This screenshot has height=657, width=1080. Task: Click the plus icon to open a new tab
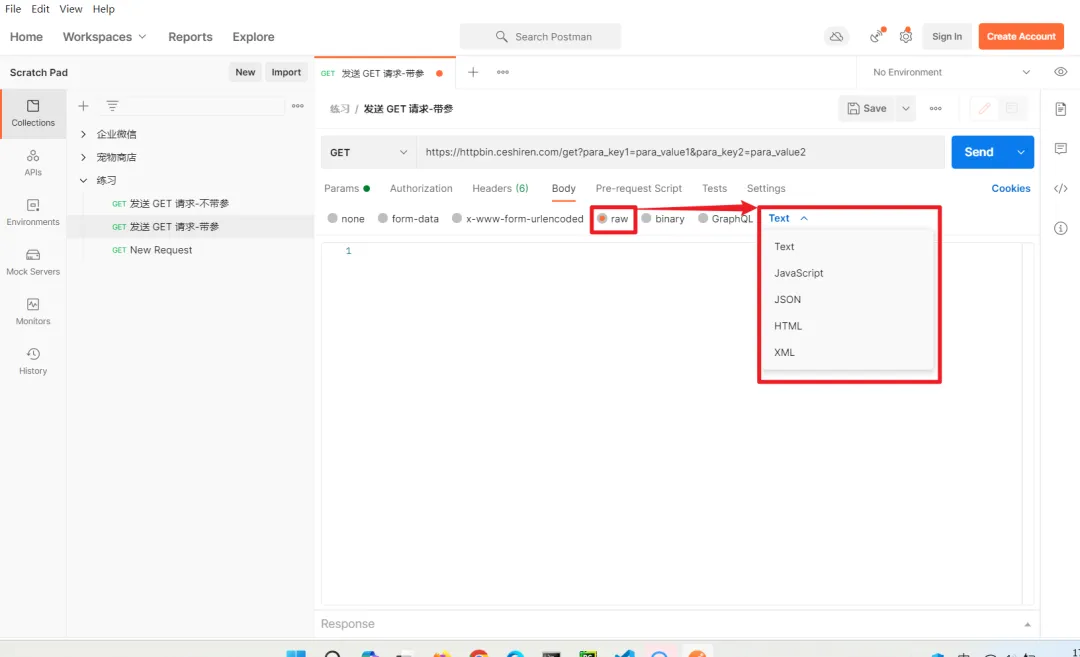[473, 72]
